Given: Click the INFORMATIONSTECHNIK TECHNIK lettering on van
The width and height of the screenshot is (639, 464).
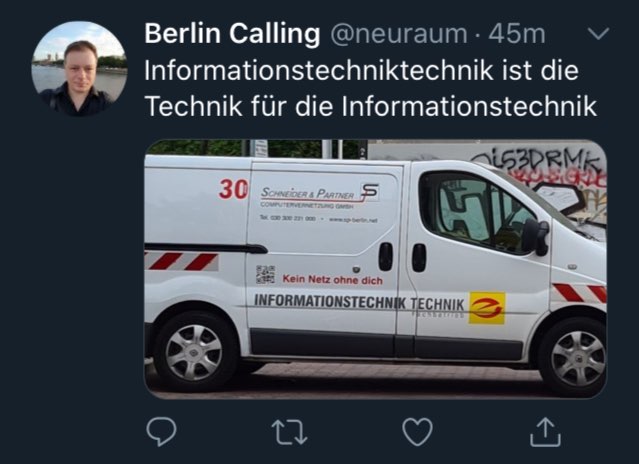Looking at the screenshot, I should click(x=359, y=302).
